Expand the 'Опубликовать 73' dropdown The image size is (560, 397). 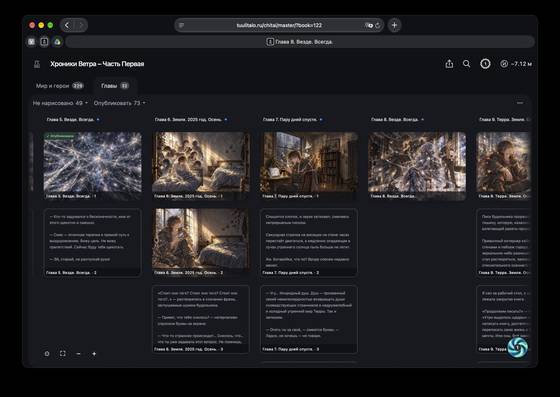tap(119, 103)
